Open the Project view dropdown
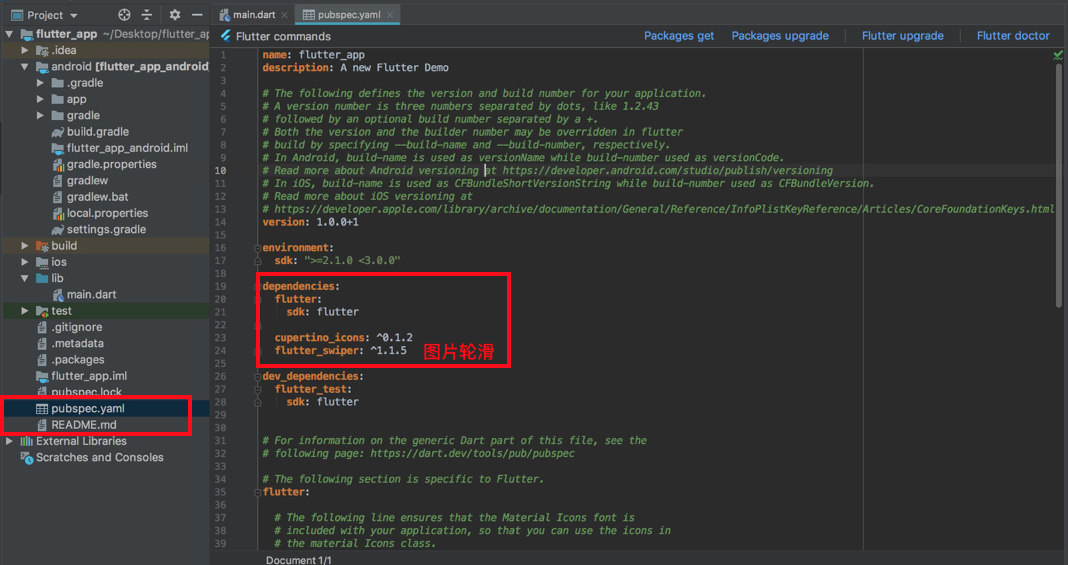Image resolution: width=1068 pixels, height=565 pixels. click(44, 15)
